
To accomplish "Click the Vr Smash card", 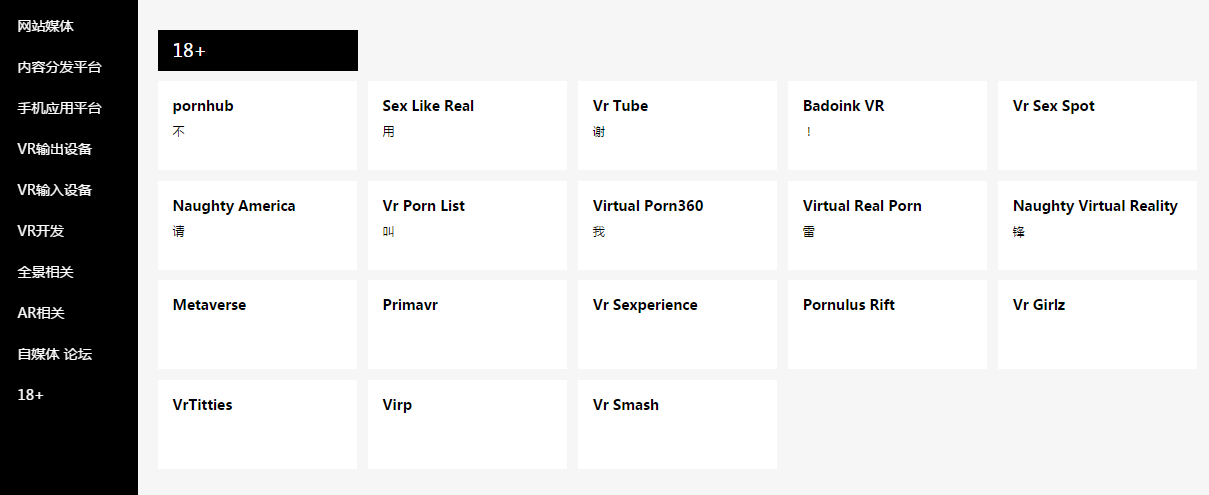I will [677, 424].
